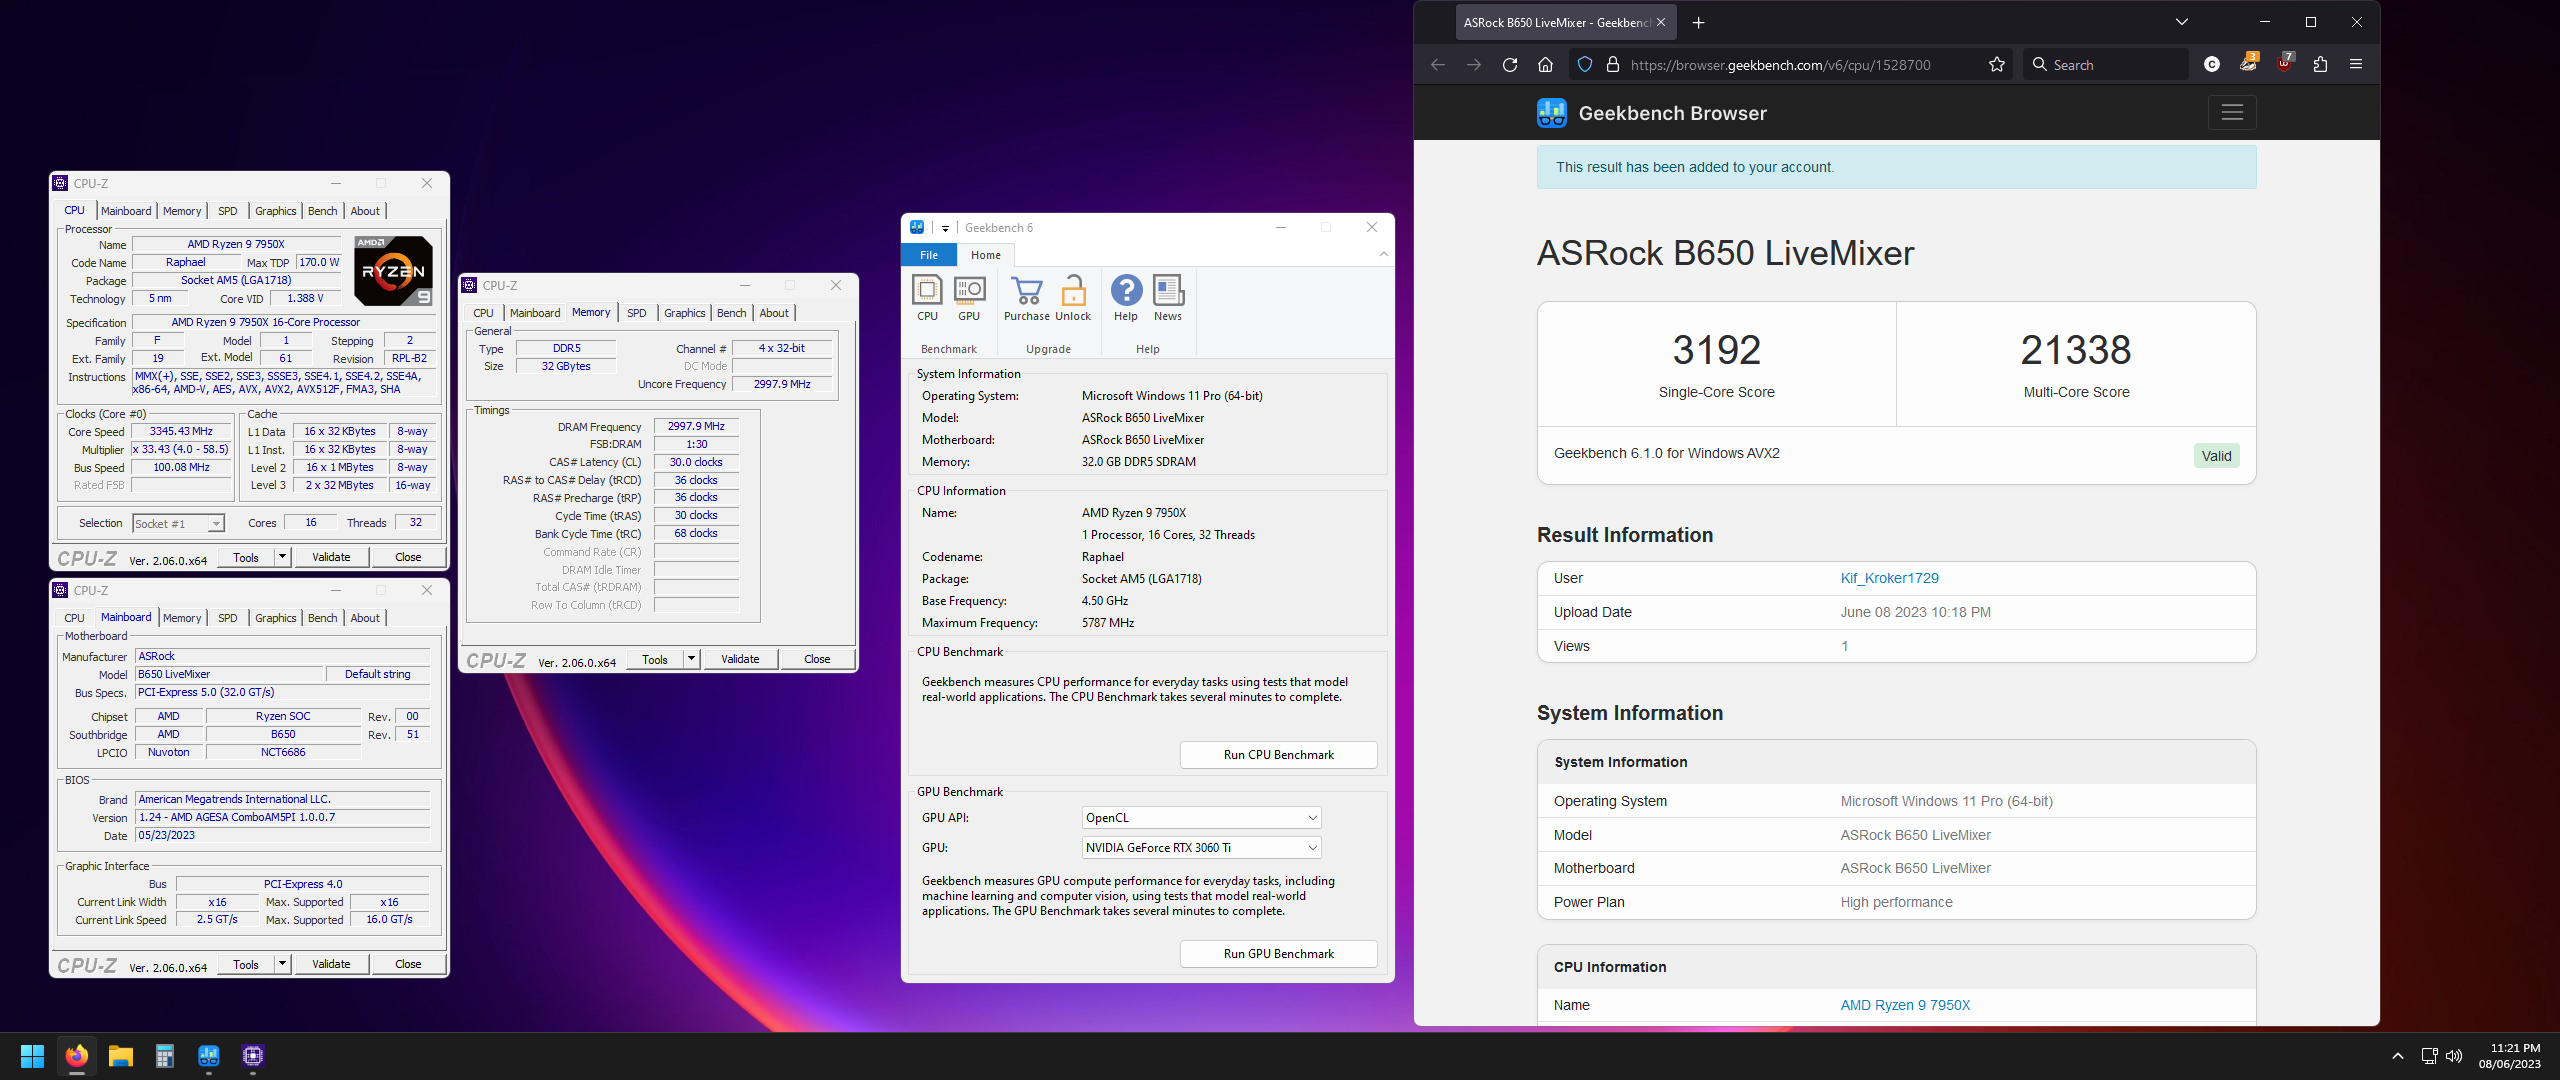Click the Ryzen 9 logo image
This screenshot has height=1080, width=2560.
394,270
